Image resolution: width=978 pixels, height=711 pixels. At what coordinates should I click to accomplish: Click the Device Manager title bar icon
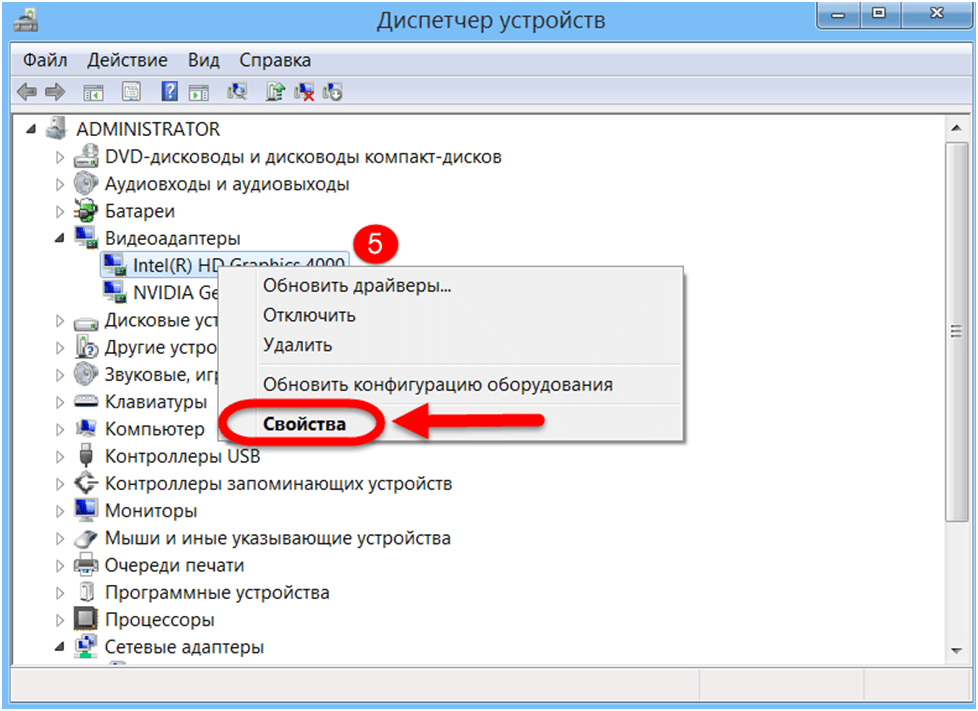click(26, 19)
